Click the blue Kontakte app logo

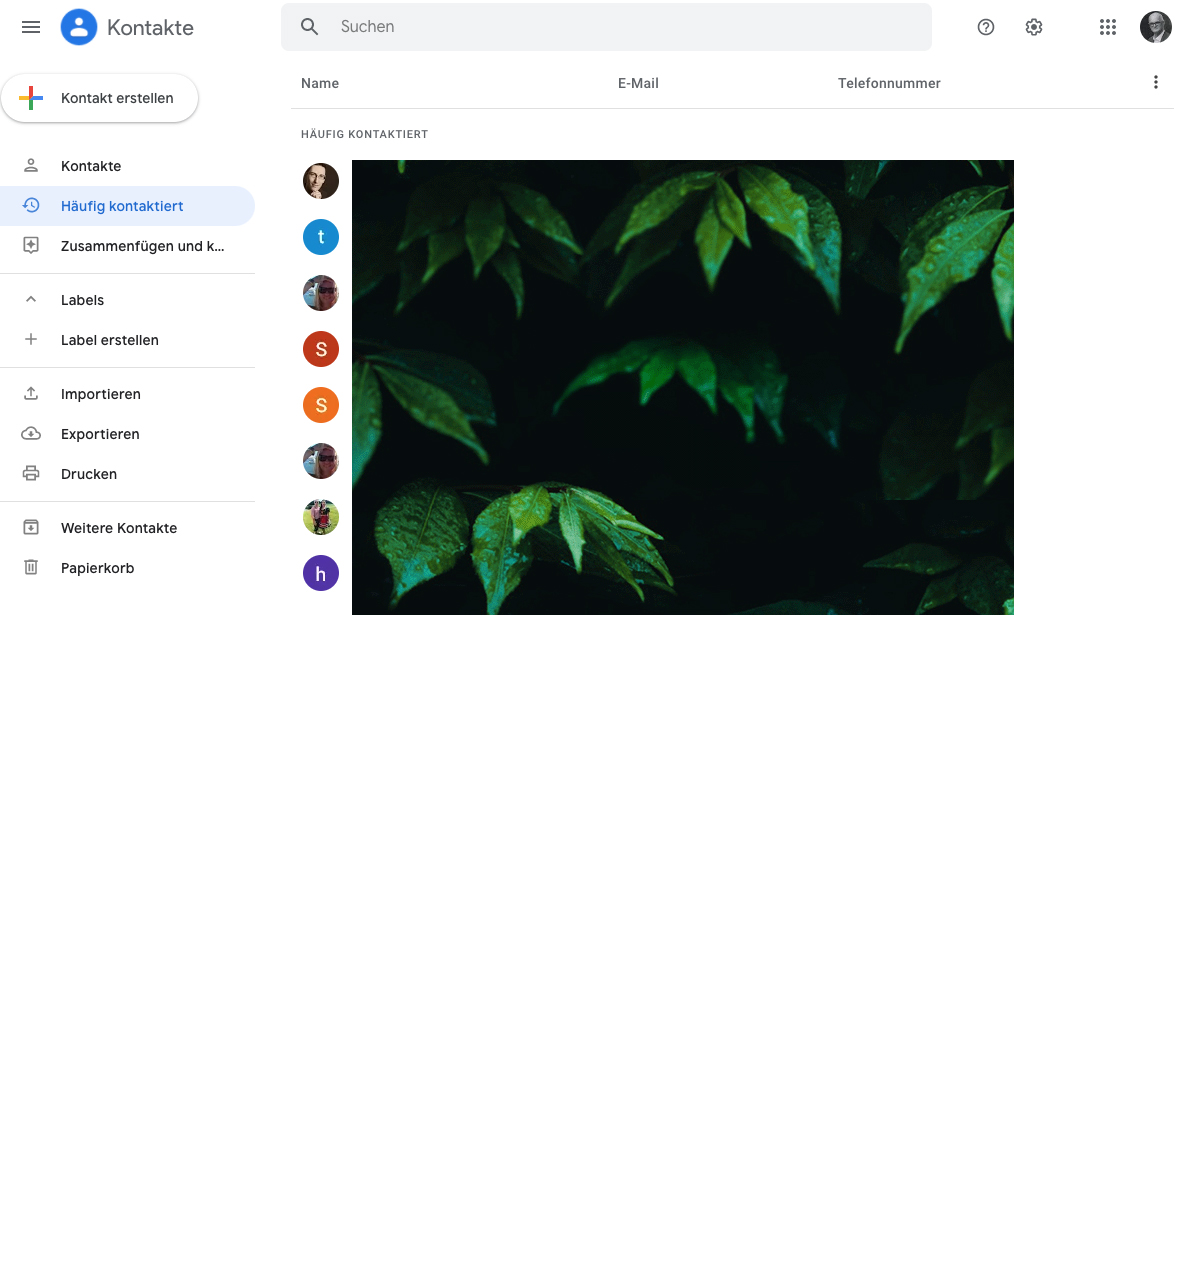pos(79,27)
